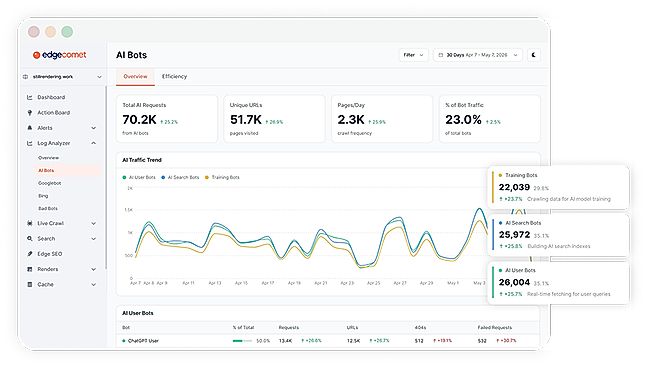
Task: Click the workspace icon beside the site name
Action: coord(26,77)
